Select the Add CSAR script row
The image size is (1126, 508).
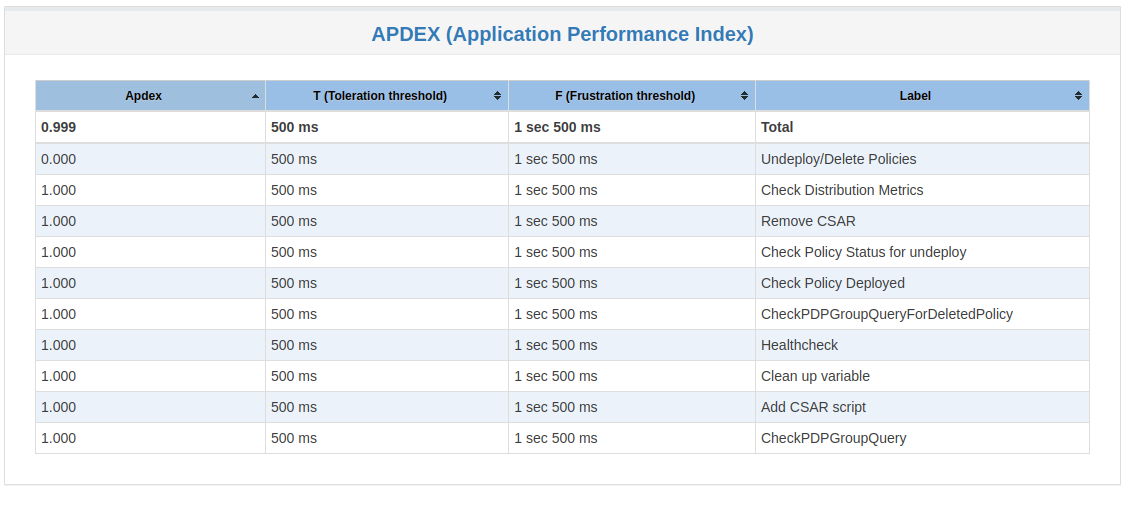point(562,407)
